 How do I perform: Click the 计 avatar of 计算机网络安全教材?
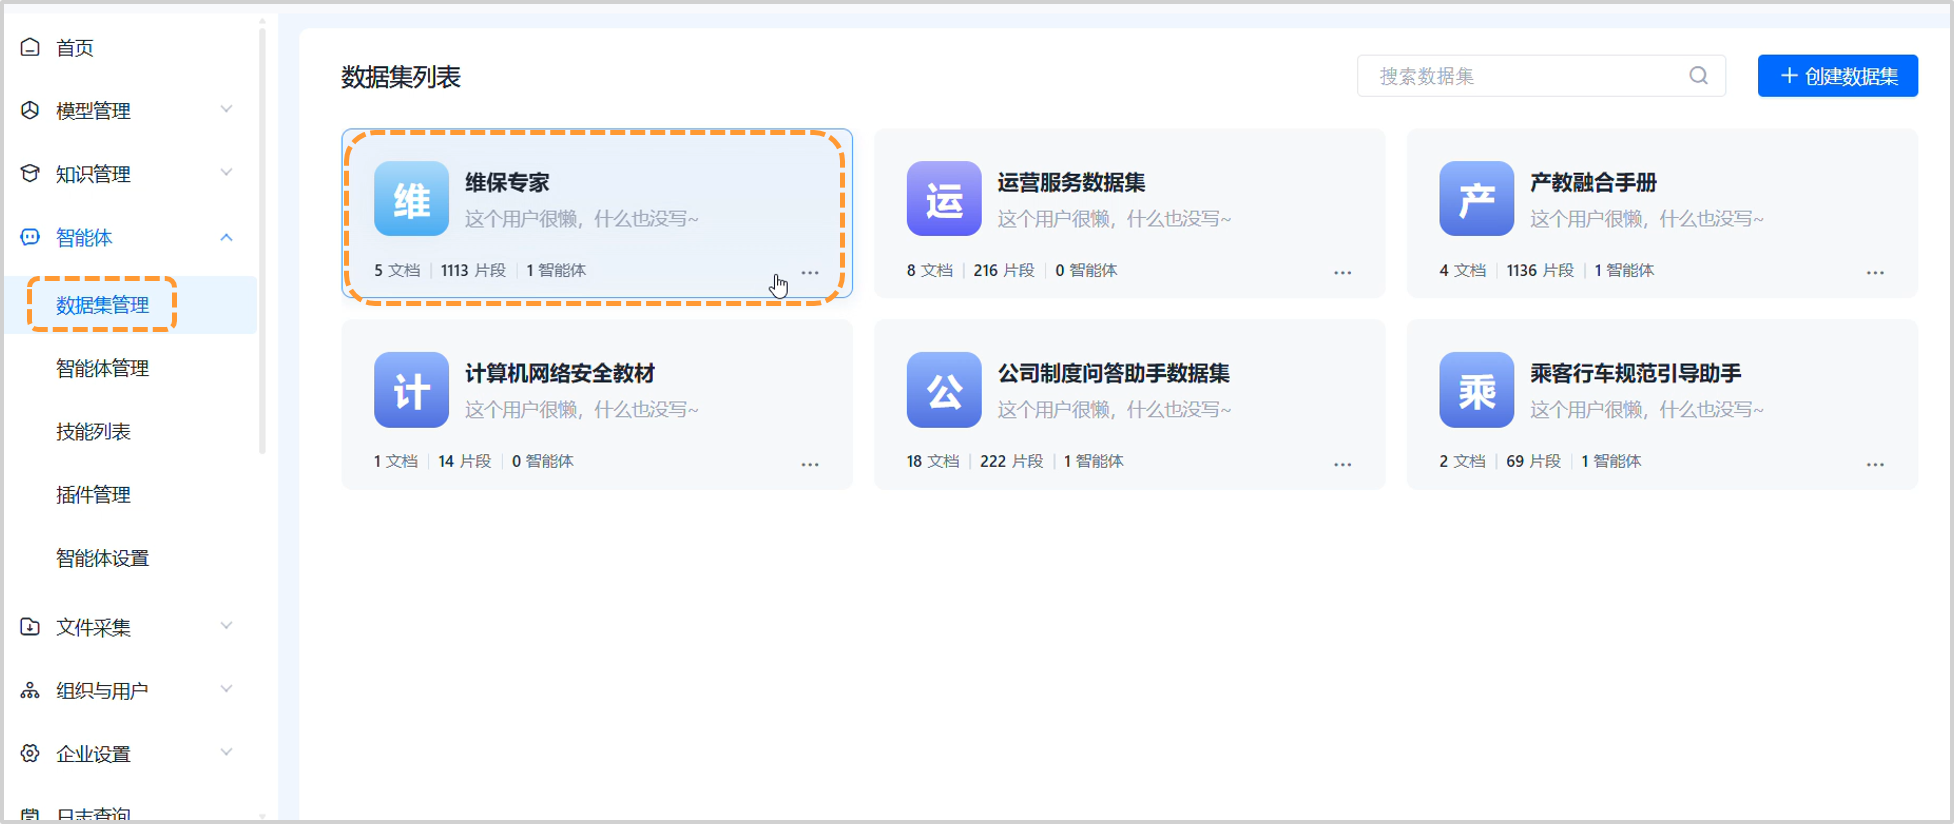tap(411, 390)
